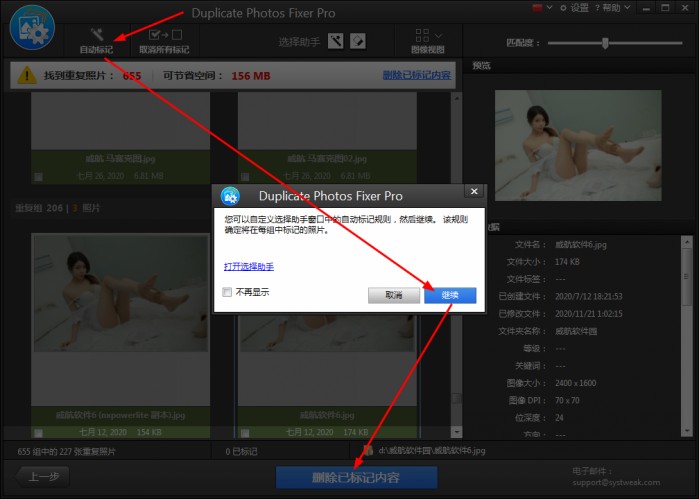Tick the 'Don't show again' (不再显示) checkbox

click(x=227, y=292)
